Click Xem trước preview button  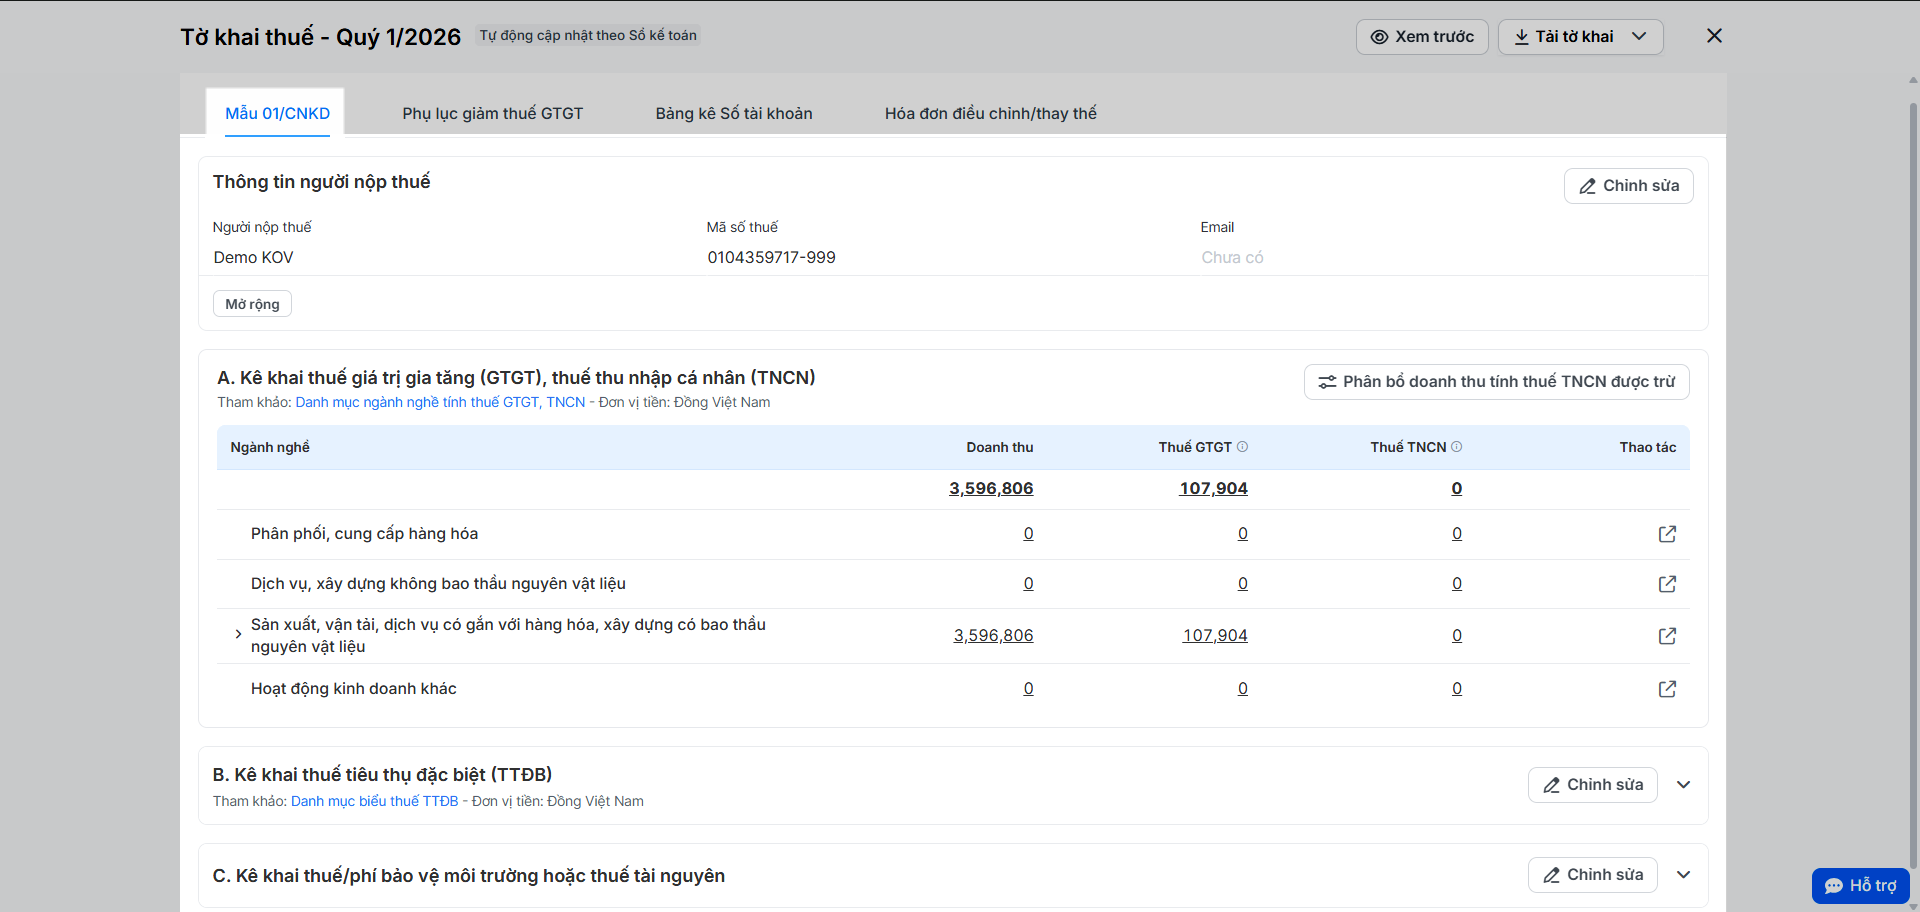tap(1422, 37)
